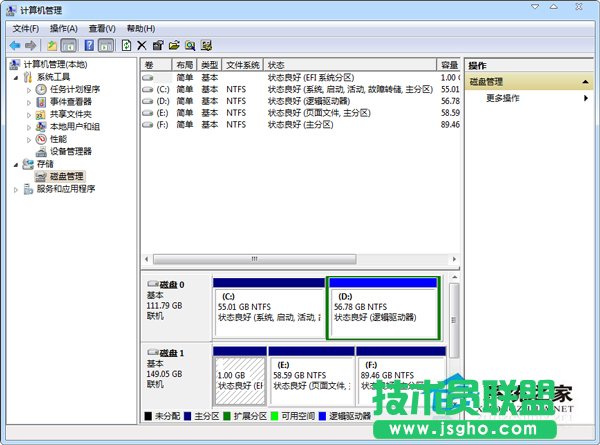The width and height of the screenshot is (600, 445).
Task: Click the volume list scroll right arrow
Action: pos(454,259)
